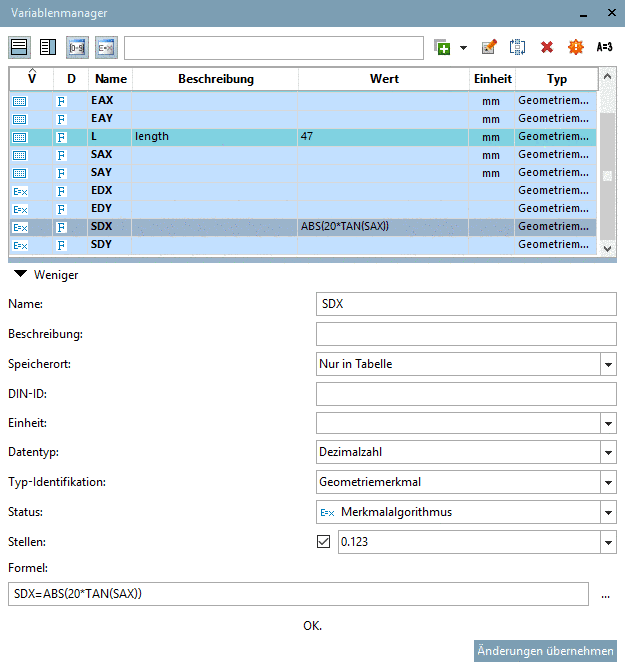Screen dimensions: 625x671
Task: Uncheck the Stellen checkbox
Action: (323, 542)
